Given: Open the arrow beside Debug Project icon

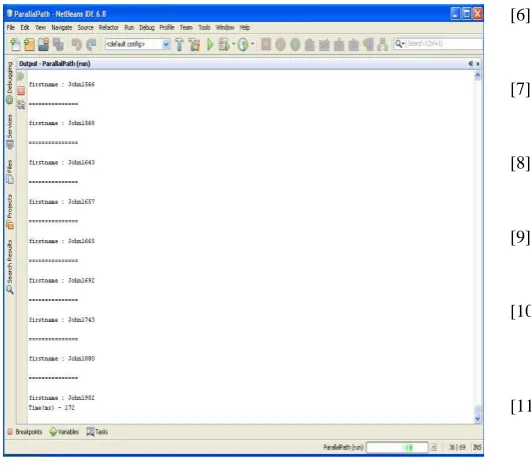Looking at the screenshot, I should tap(233, 44).
